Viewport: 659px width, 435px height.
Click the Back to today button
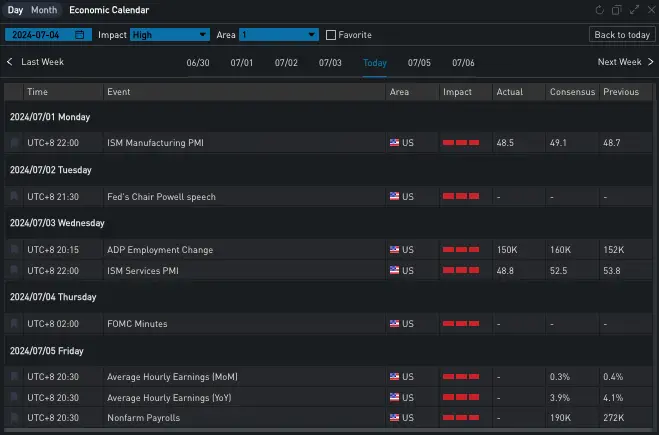622,35
